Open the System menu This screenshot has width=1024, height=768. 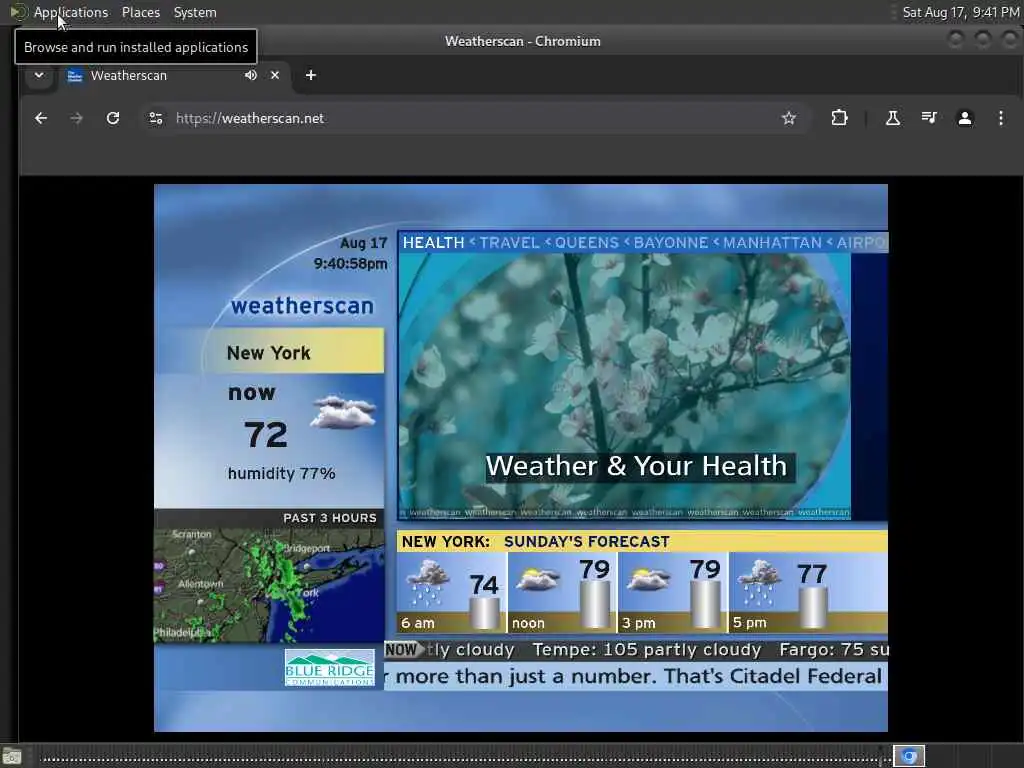195,12
